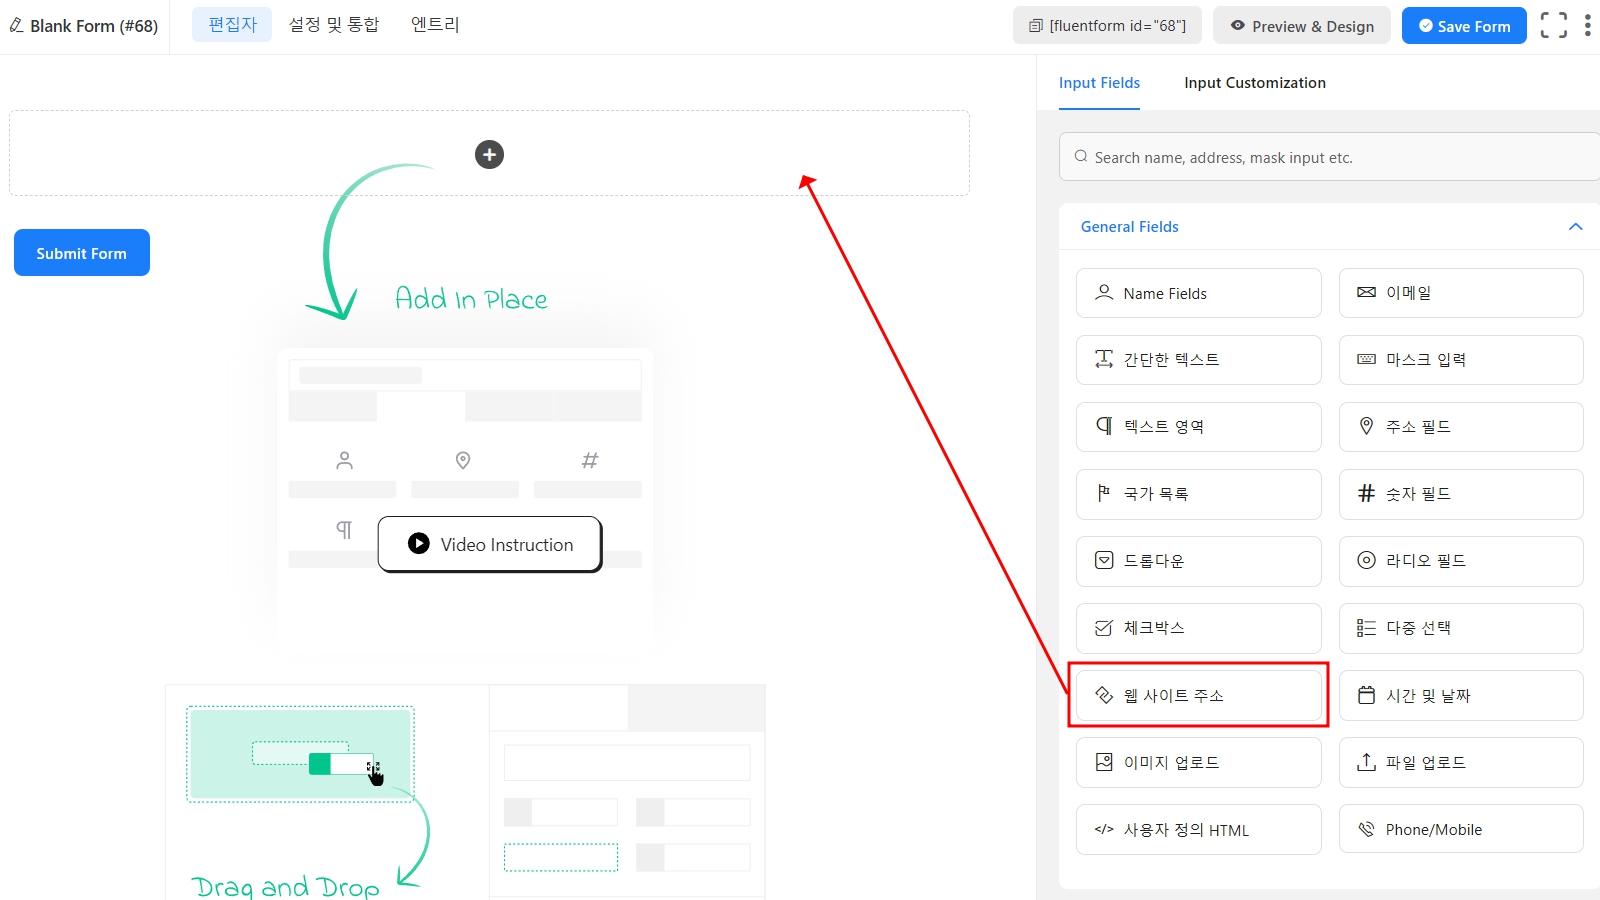
Task: Click the pencil icon beside Blank Form title
Action: 16,25
